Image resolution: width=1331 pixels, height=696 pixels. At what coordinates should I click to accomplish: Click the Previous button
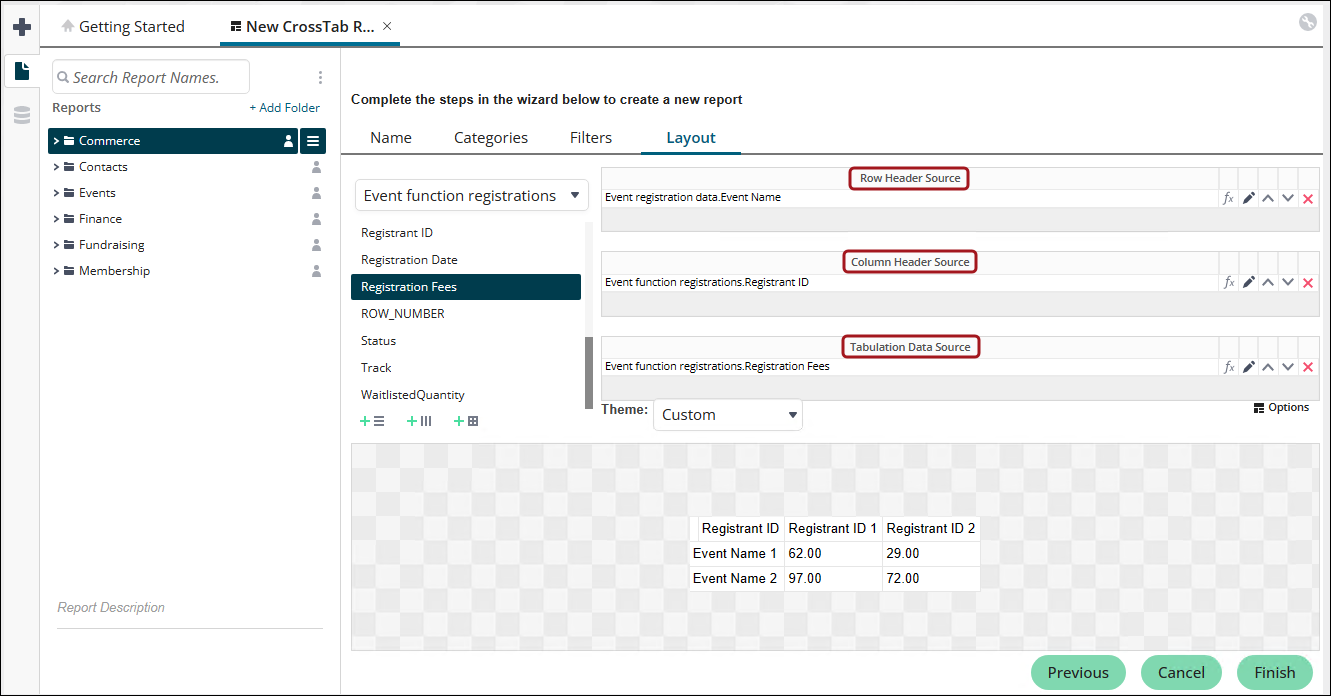point(1078,673)
